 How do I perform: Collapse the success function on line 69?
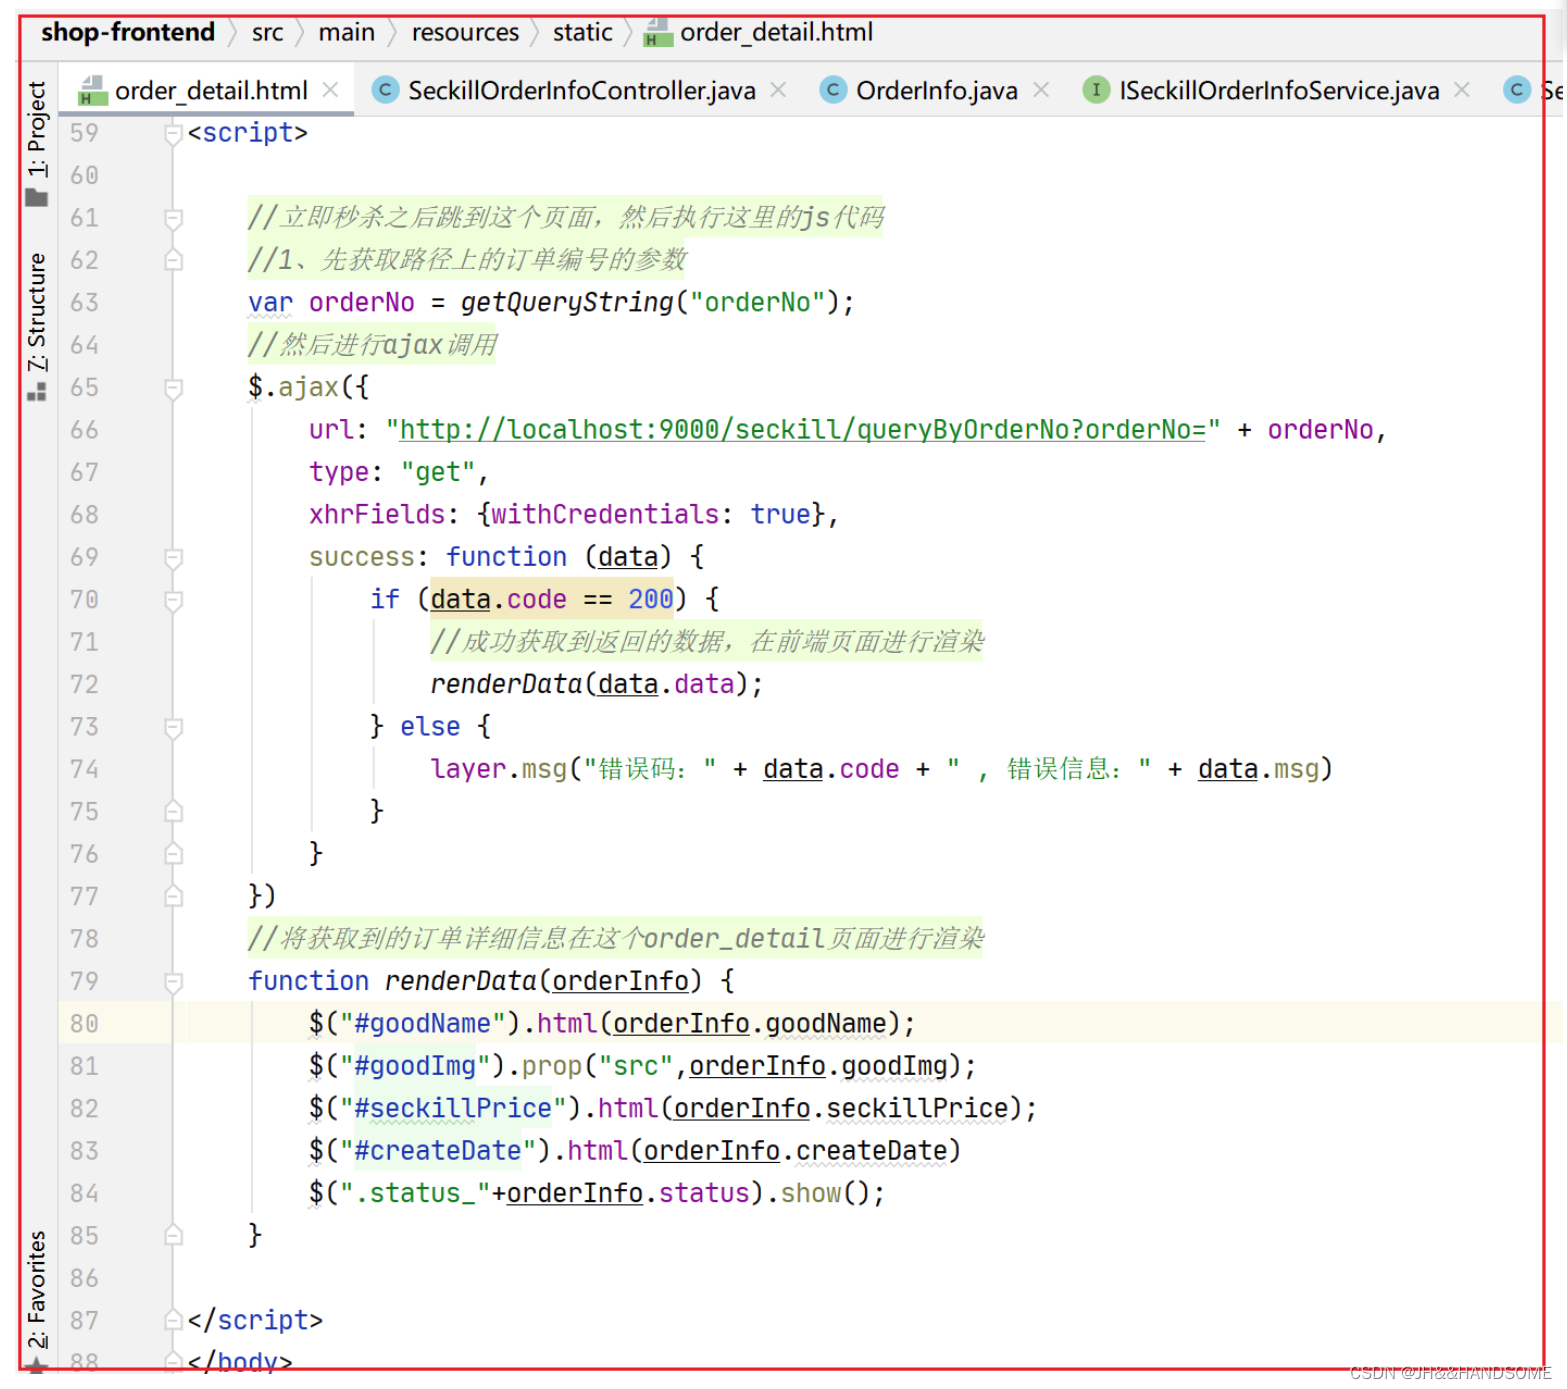coord(173,557)
